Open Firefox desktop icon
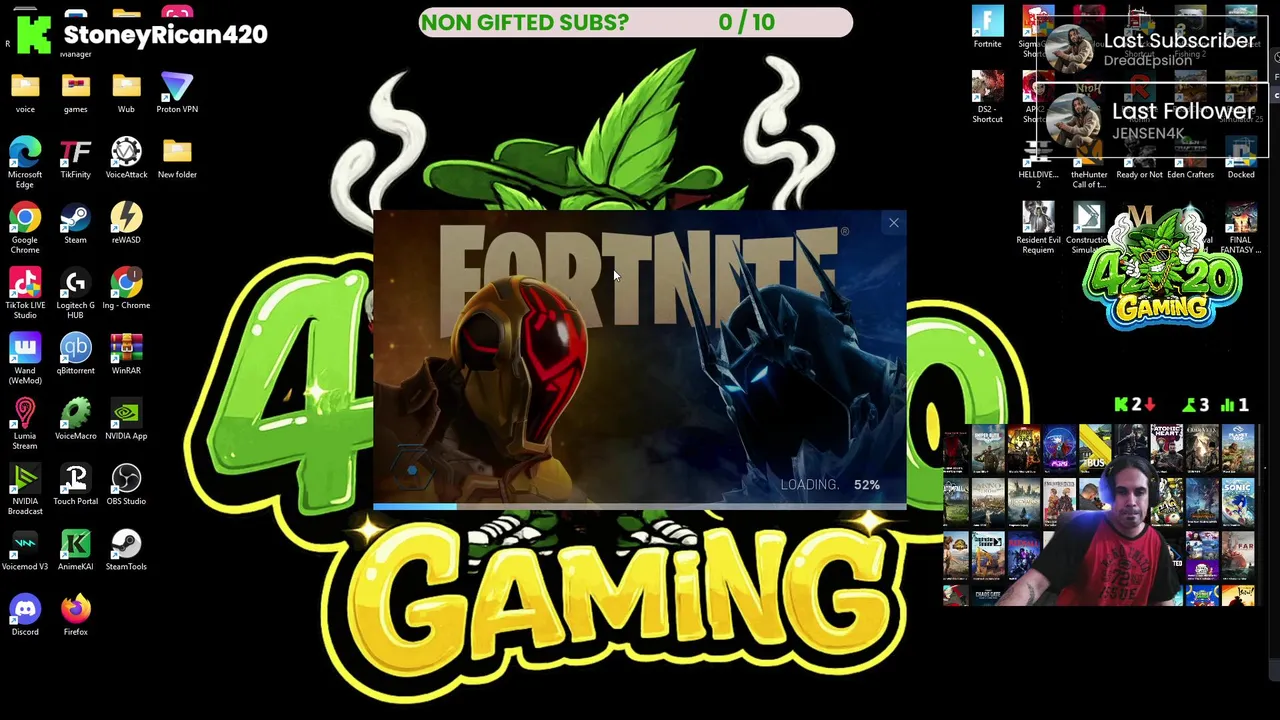Viewport: 1280px width, 720px height. (x=75, y=616)
